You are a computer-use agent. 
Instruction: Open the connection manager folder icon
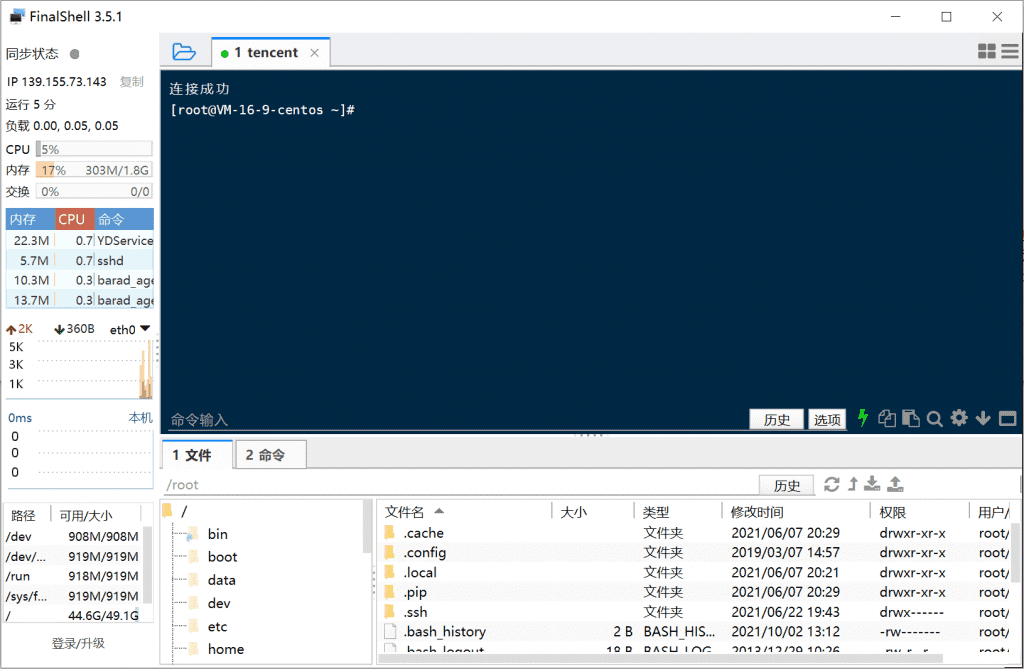click(183, 52)
